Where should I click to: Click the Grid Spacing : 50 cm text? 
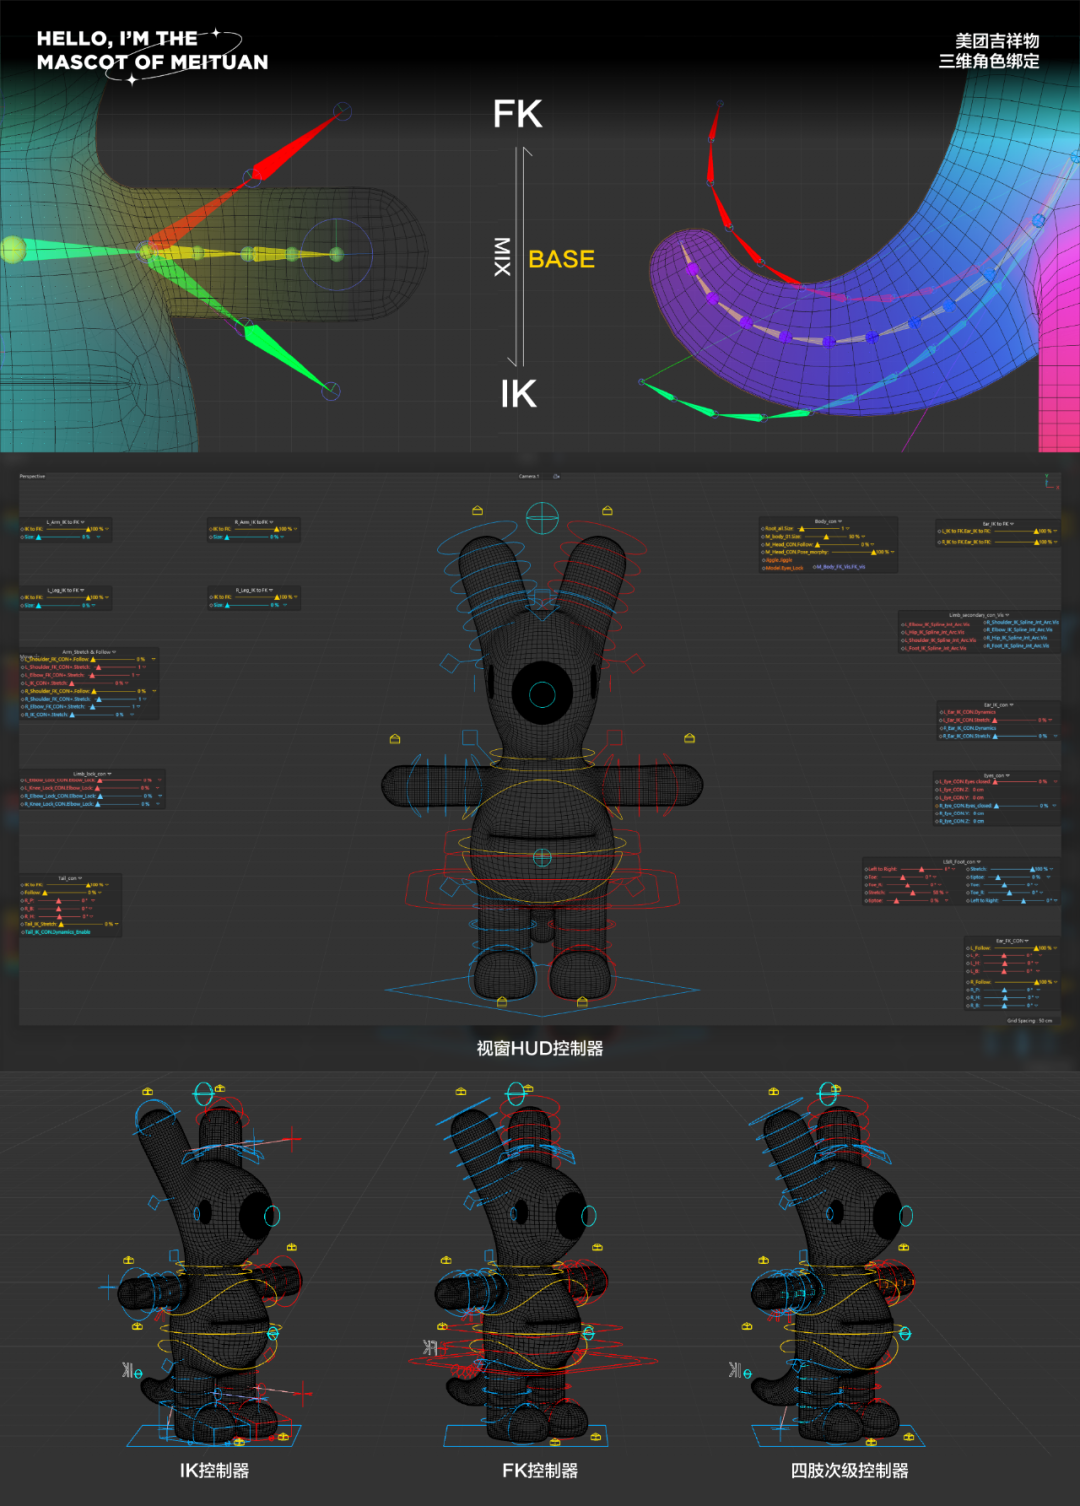(x=1030, y=1021)
